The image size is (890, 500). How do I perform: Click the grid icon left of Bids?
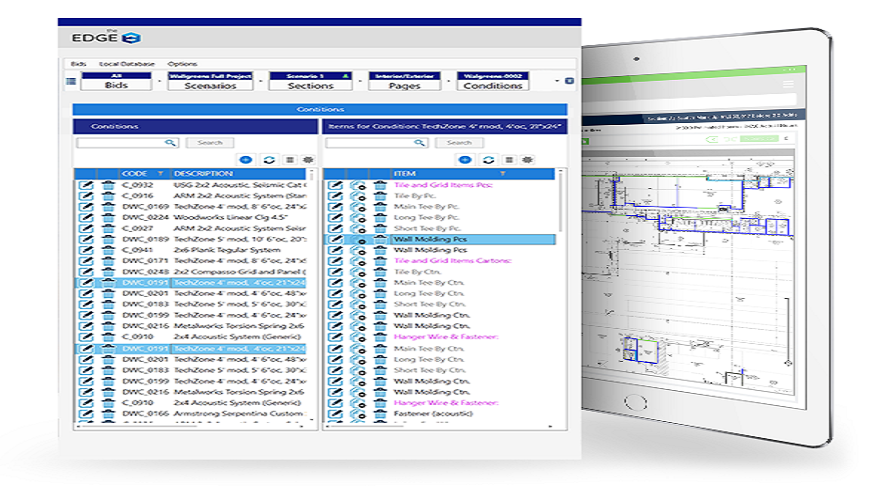(x=71, y=81)
